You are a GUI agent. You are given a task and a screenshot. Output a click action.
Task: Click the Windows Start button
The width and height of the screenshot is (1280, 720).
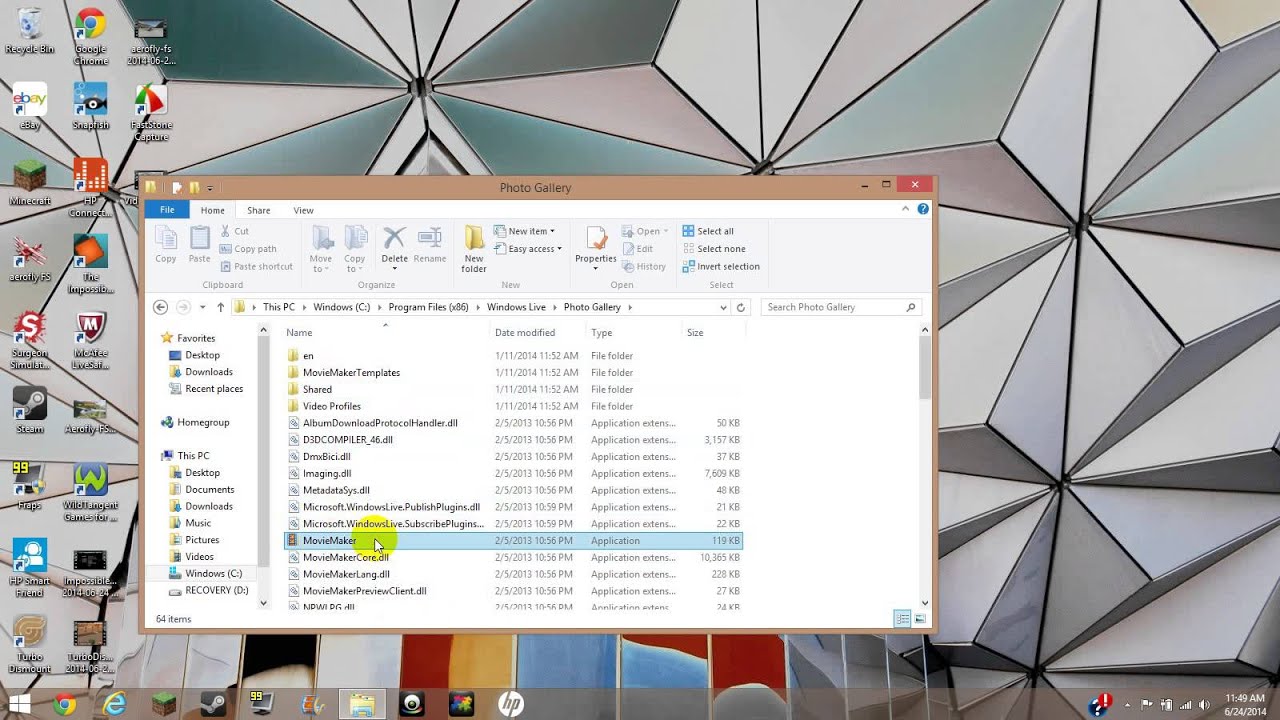point(19,705)
